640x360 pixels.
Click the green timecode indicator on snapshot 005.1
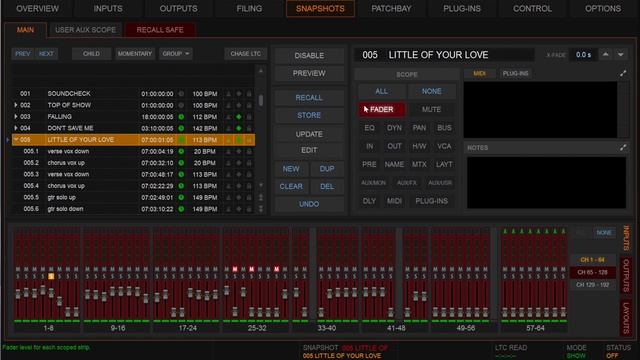click(x=181, y=151)
